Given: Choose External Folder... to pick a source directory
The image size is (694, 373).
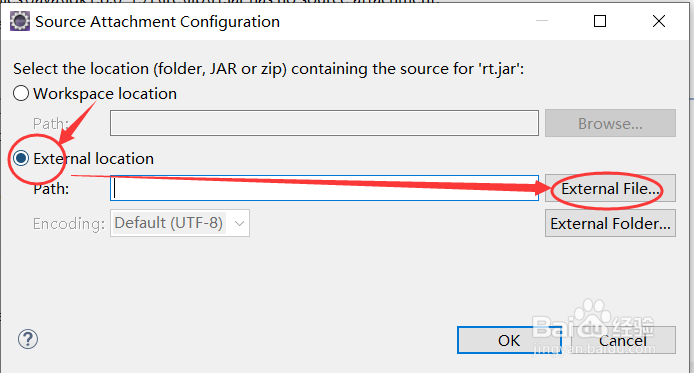Looking at the screenshot, I should pos(610,223).
